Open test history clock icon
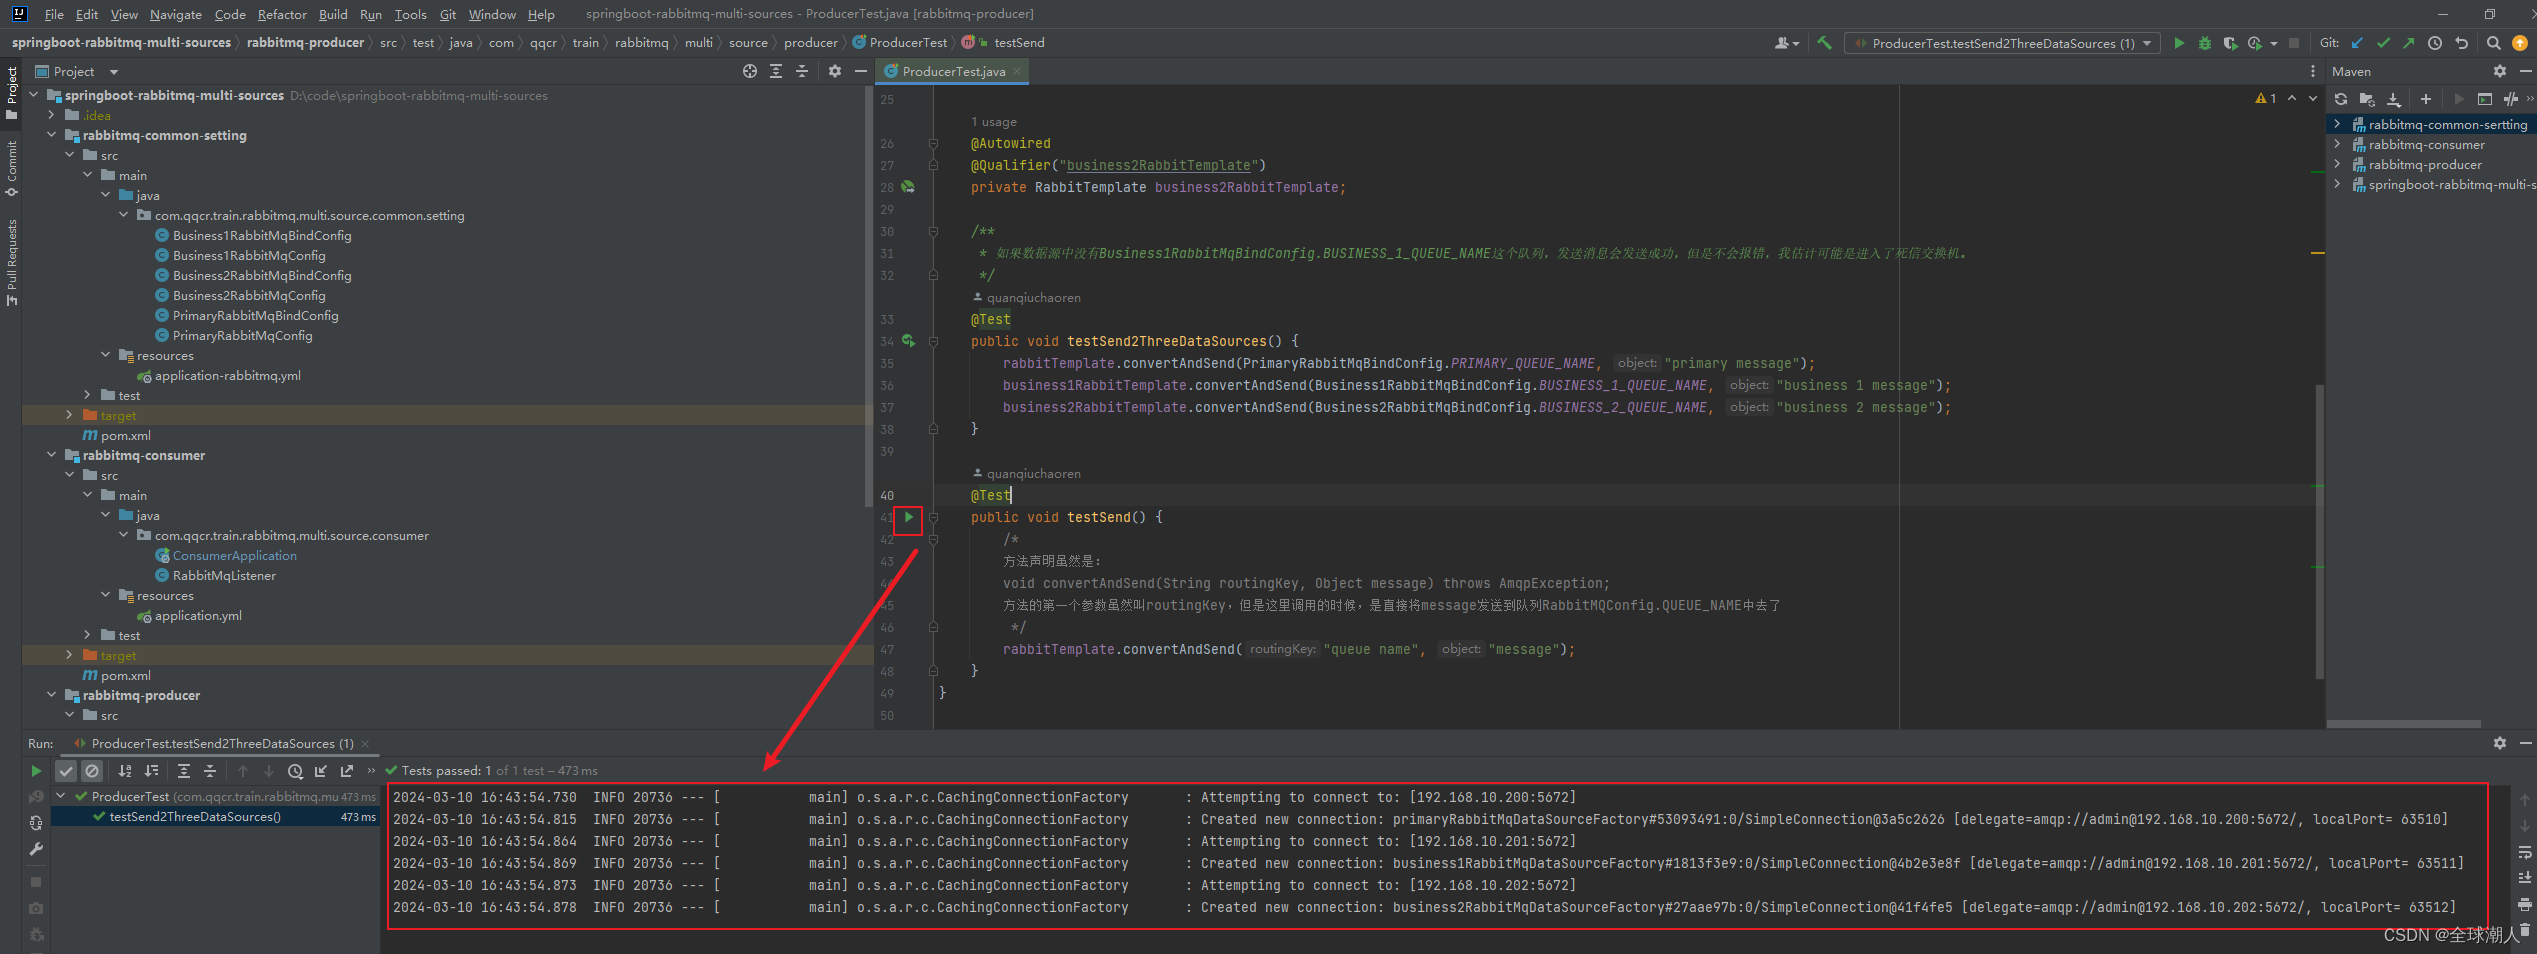2537x954 pixels. [295, 771]
